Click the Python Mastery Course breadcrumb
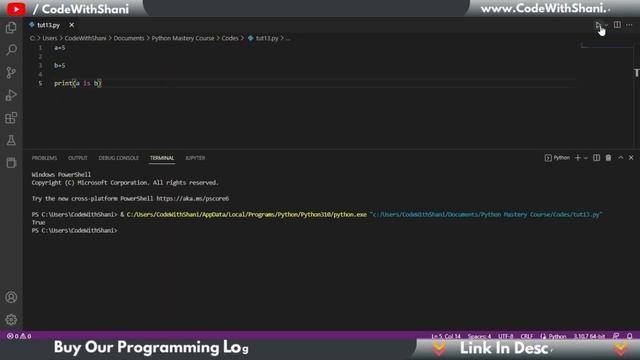Image resolution: width=640 pixels, height=360 pixels. click(183, 38)
